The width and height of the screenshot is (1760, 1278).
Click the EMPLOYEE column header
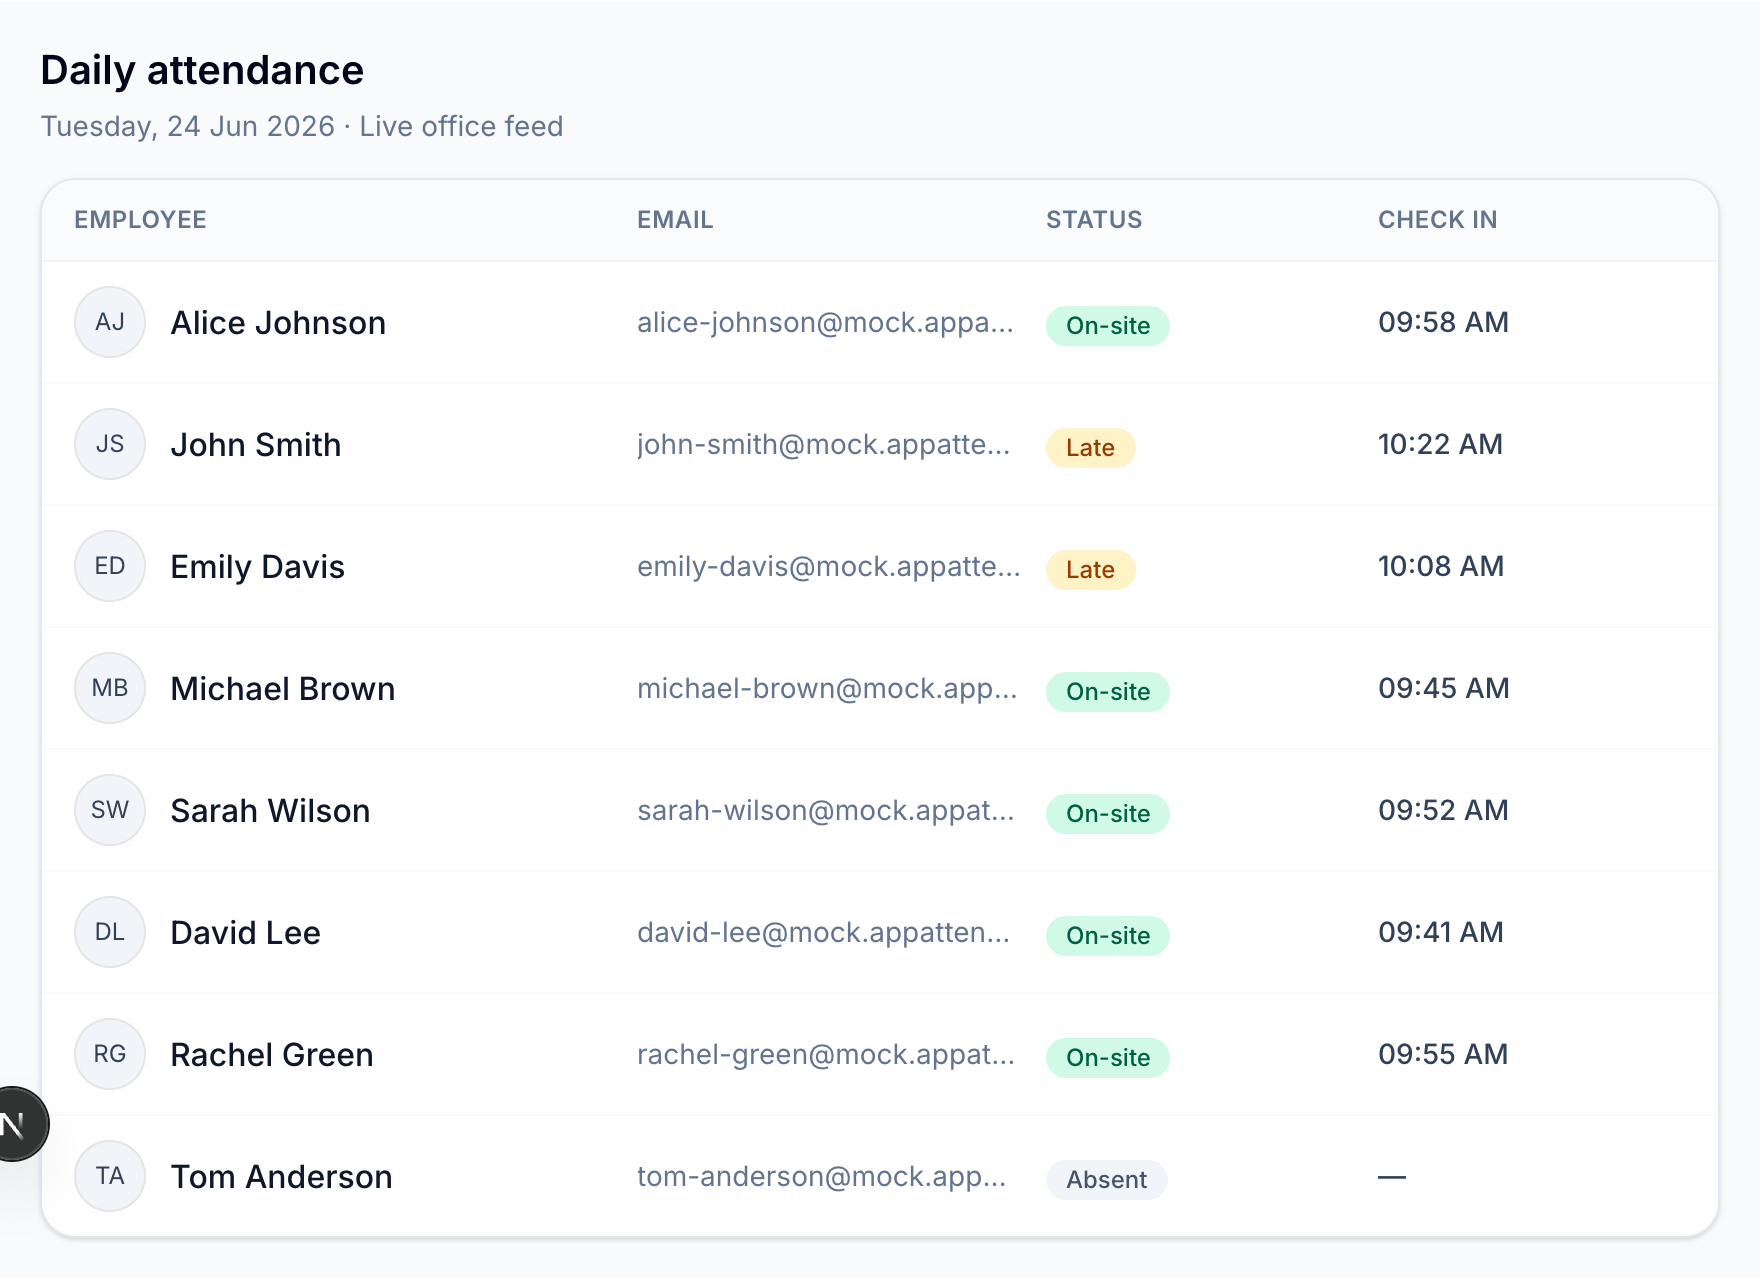click(140, 220)
